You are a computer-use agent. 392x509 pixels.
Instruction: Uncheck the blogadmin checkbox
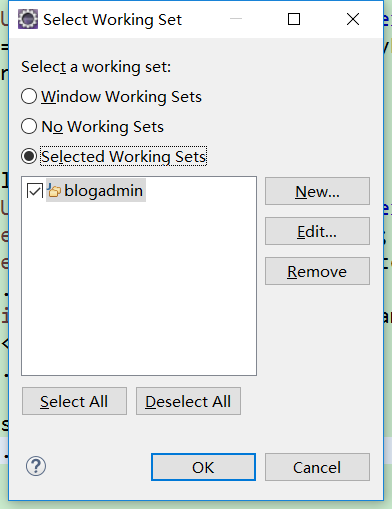click(x=35, y=191)
